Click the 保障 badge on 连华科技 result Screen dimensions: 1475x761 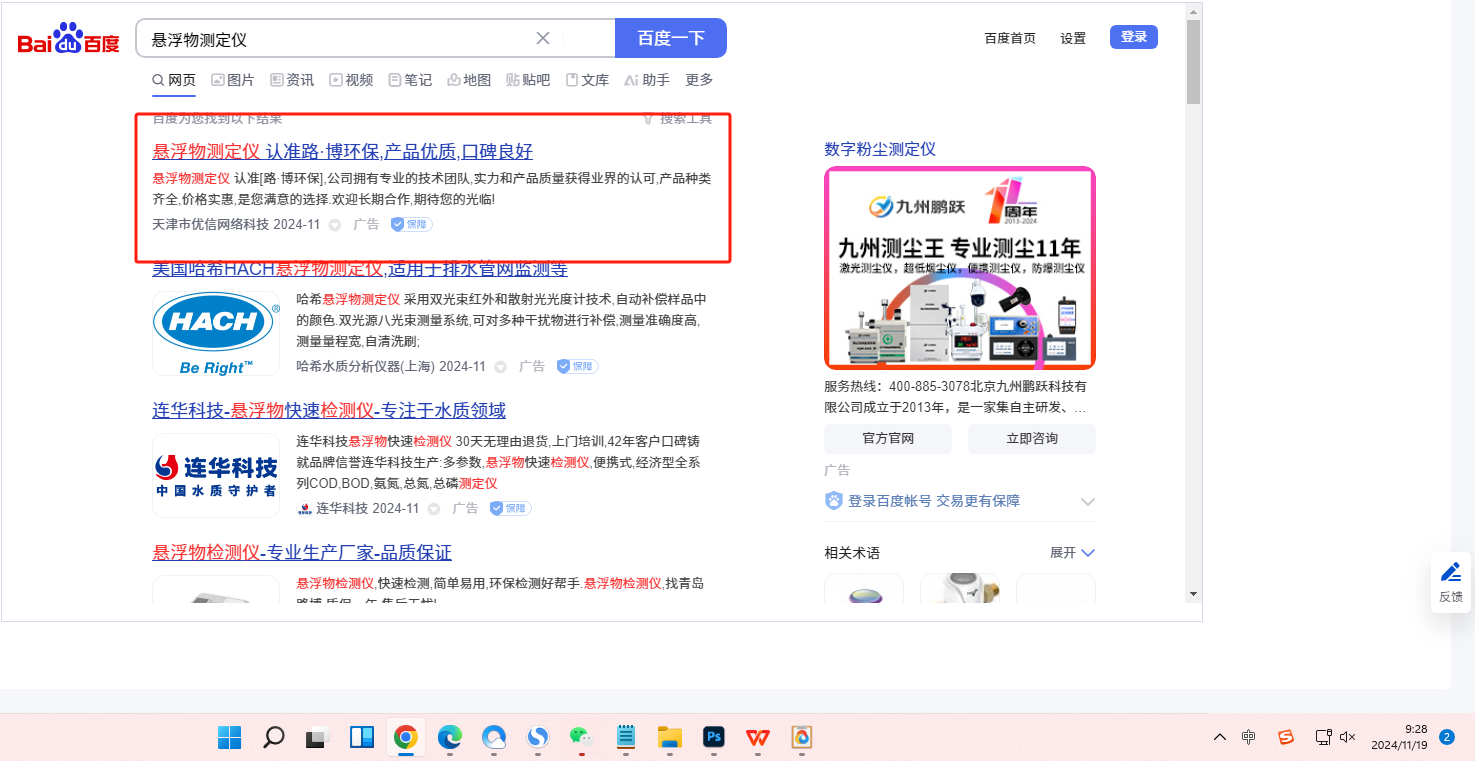(510, 509)
